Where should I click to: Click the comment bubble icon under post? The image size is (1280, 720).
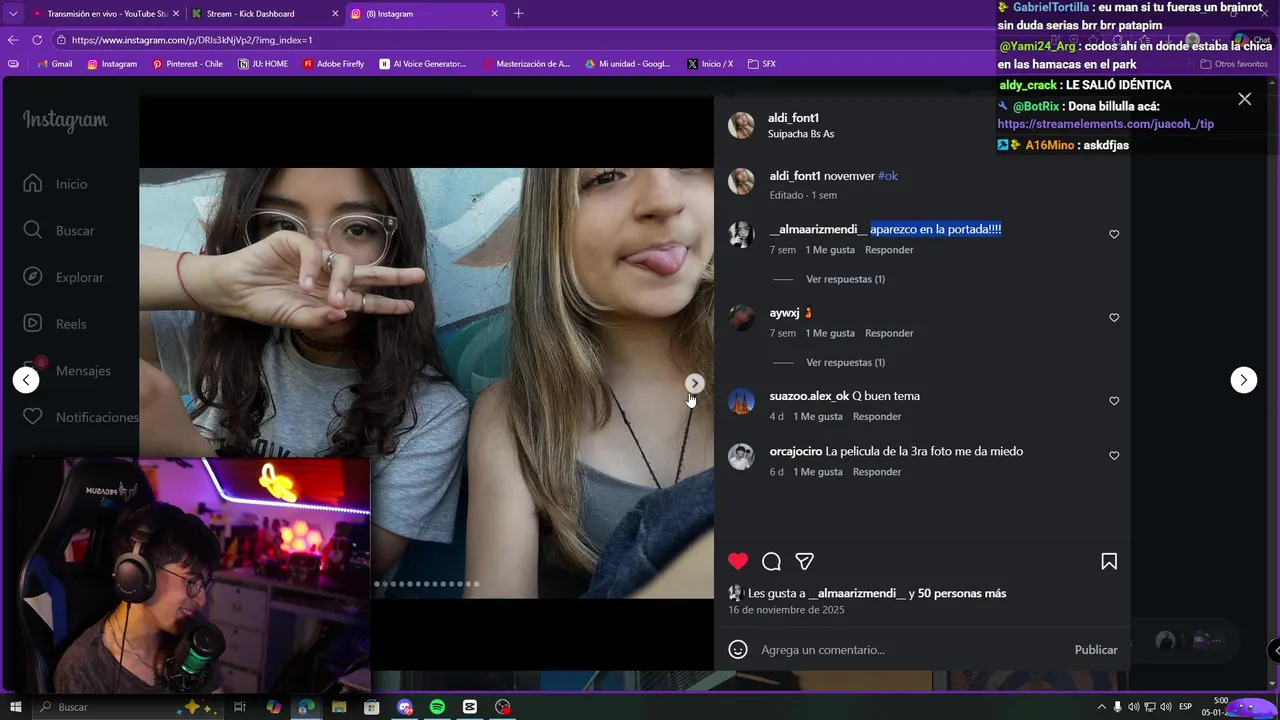pos(771,562)
